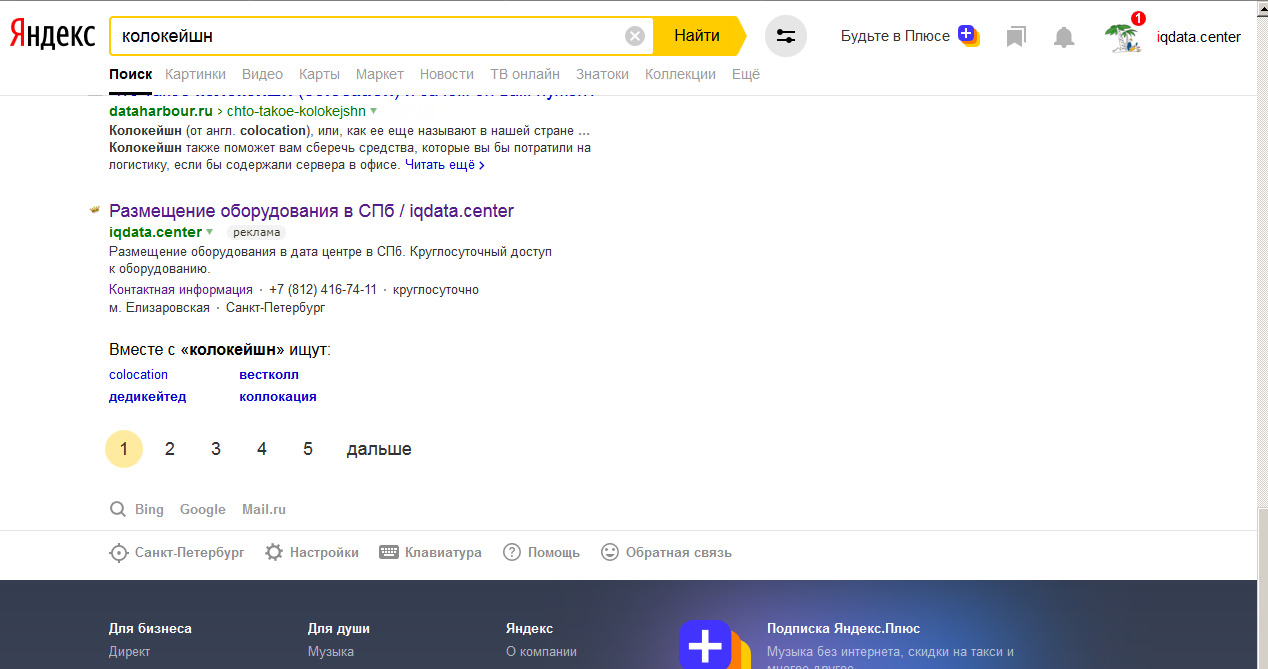Search related query вестколл
1268x669 pixels.
point(269,375)
